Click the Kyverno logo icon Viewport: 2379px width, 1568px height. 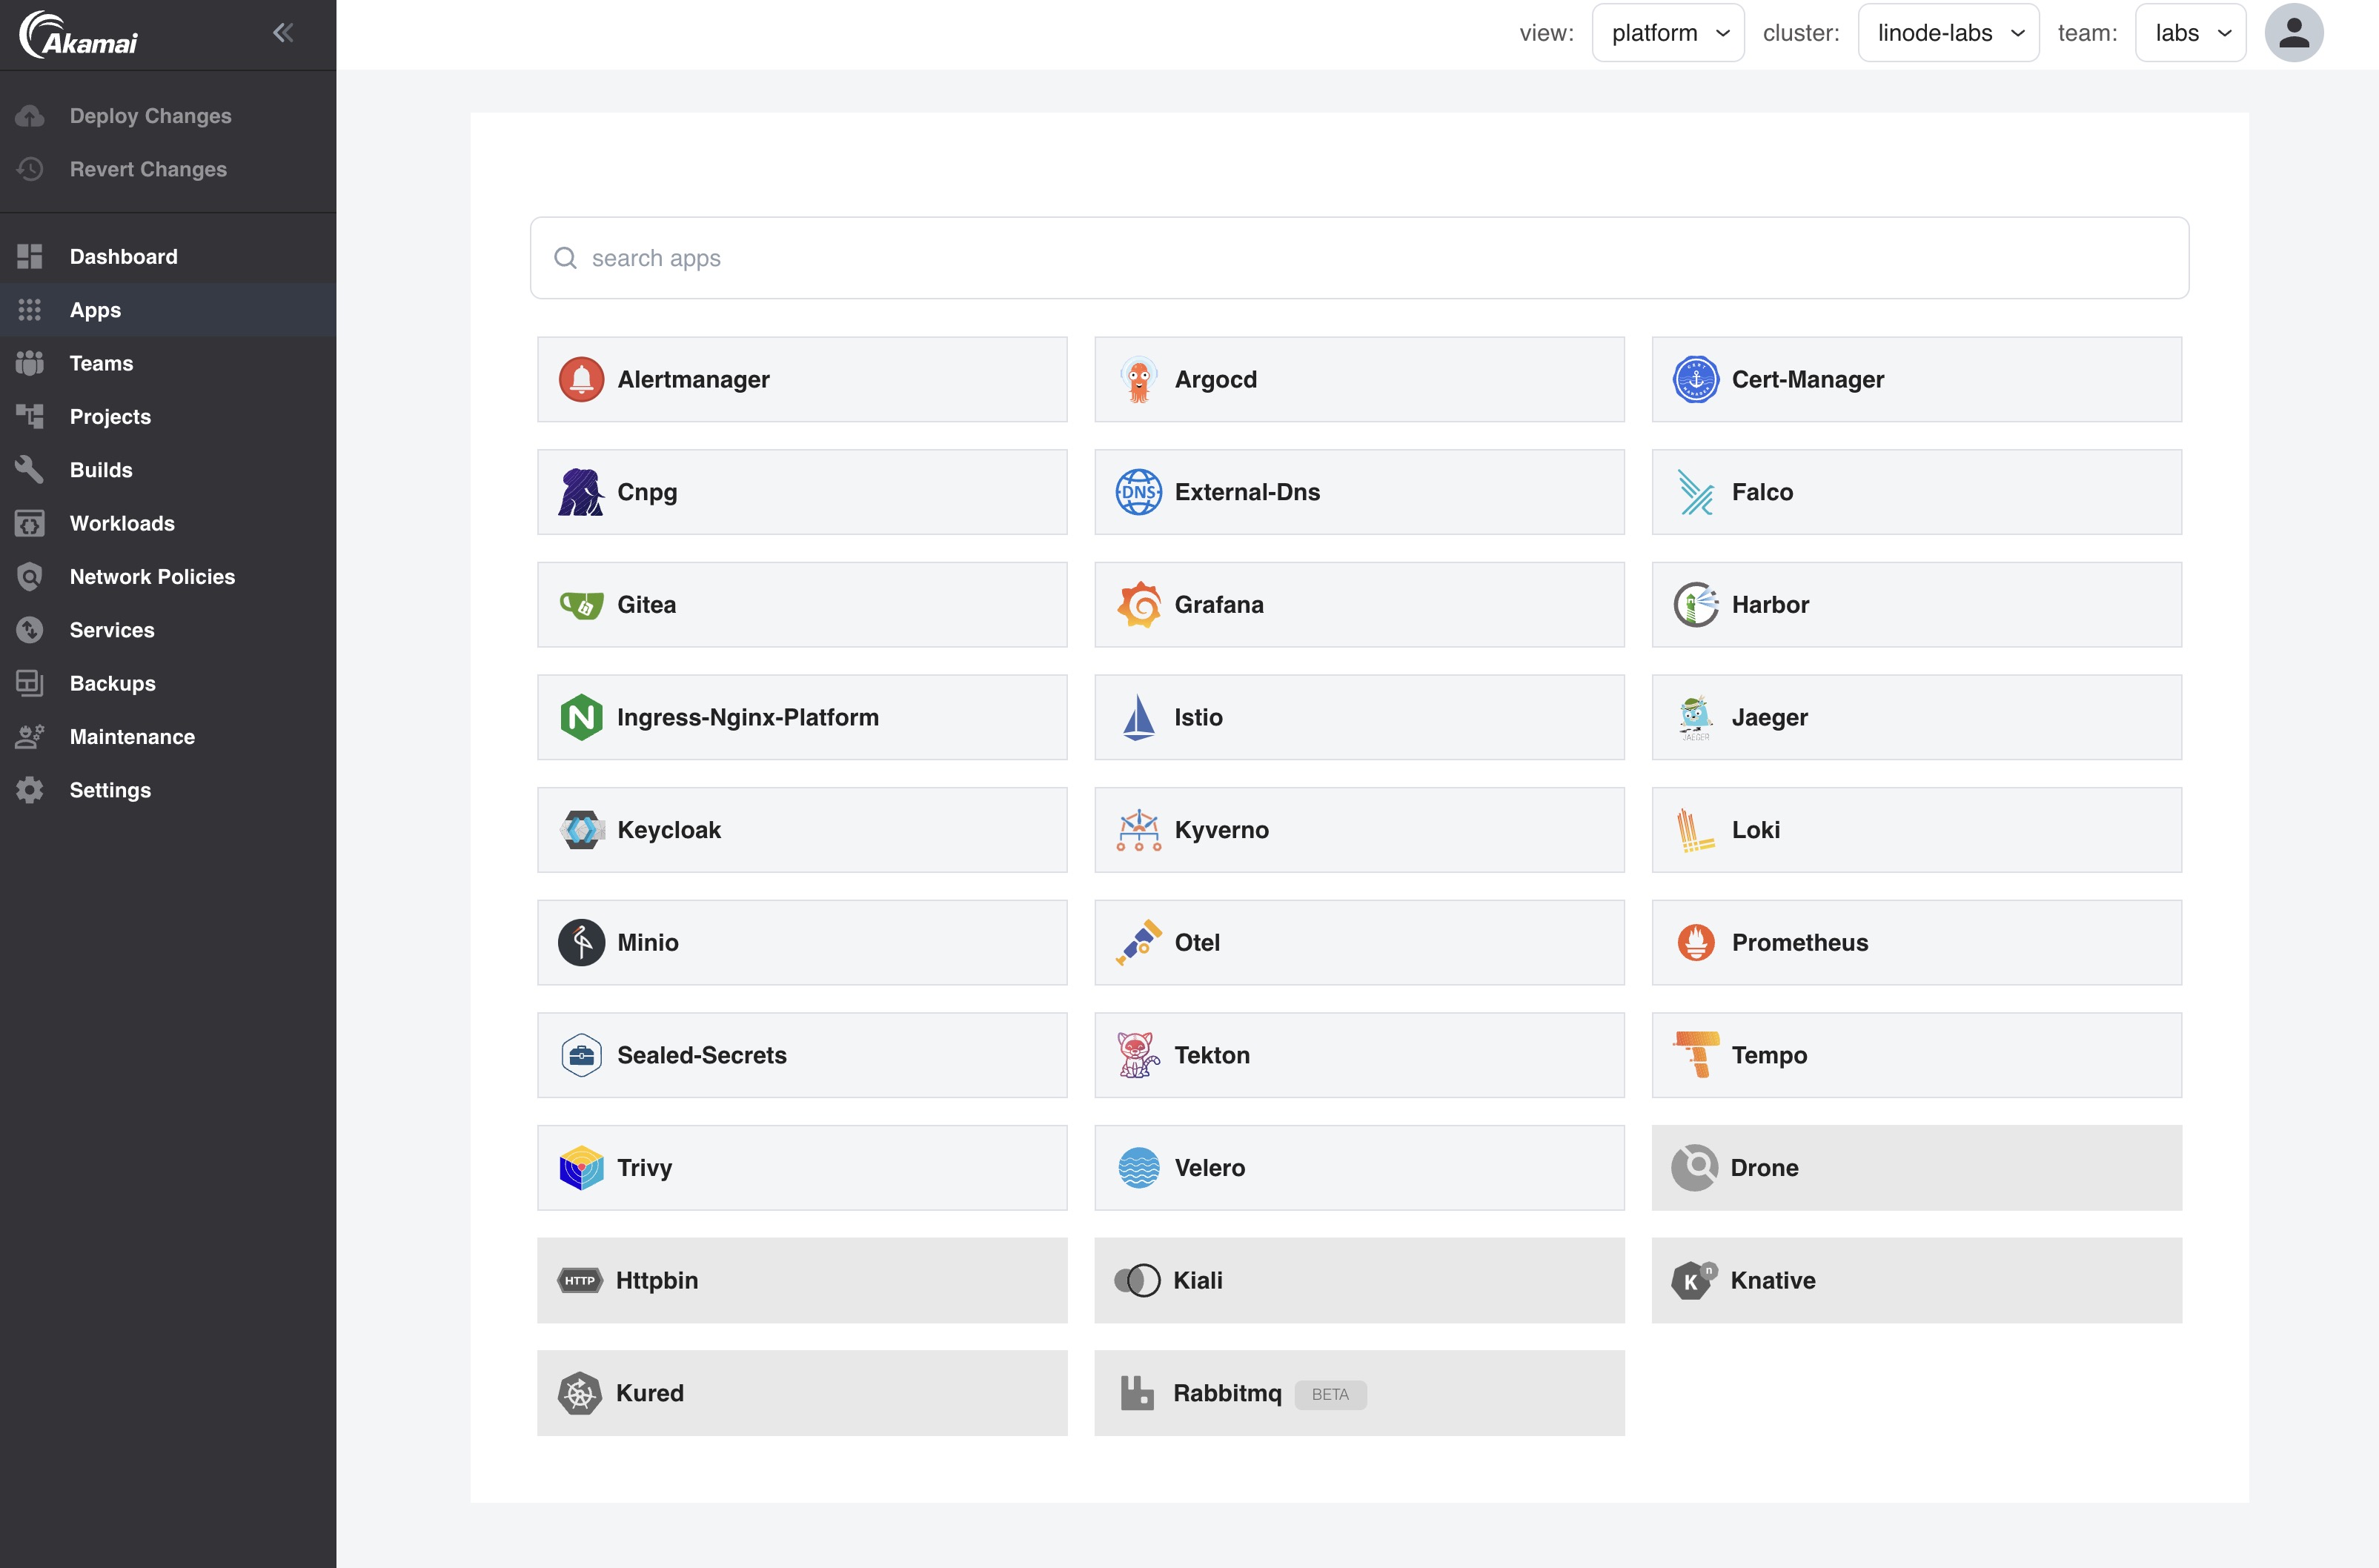tap(1138, 830)
